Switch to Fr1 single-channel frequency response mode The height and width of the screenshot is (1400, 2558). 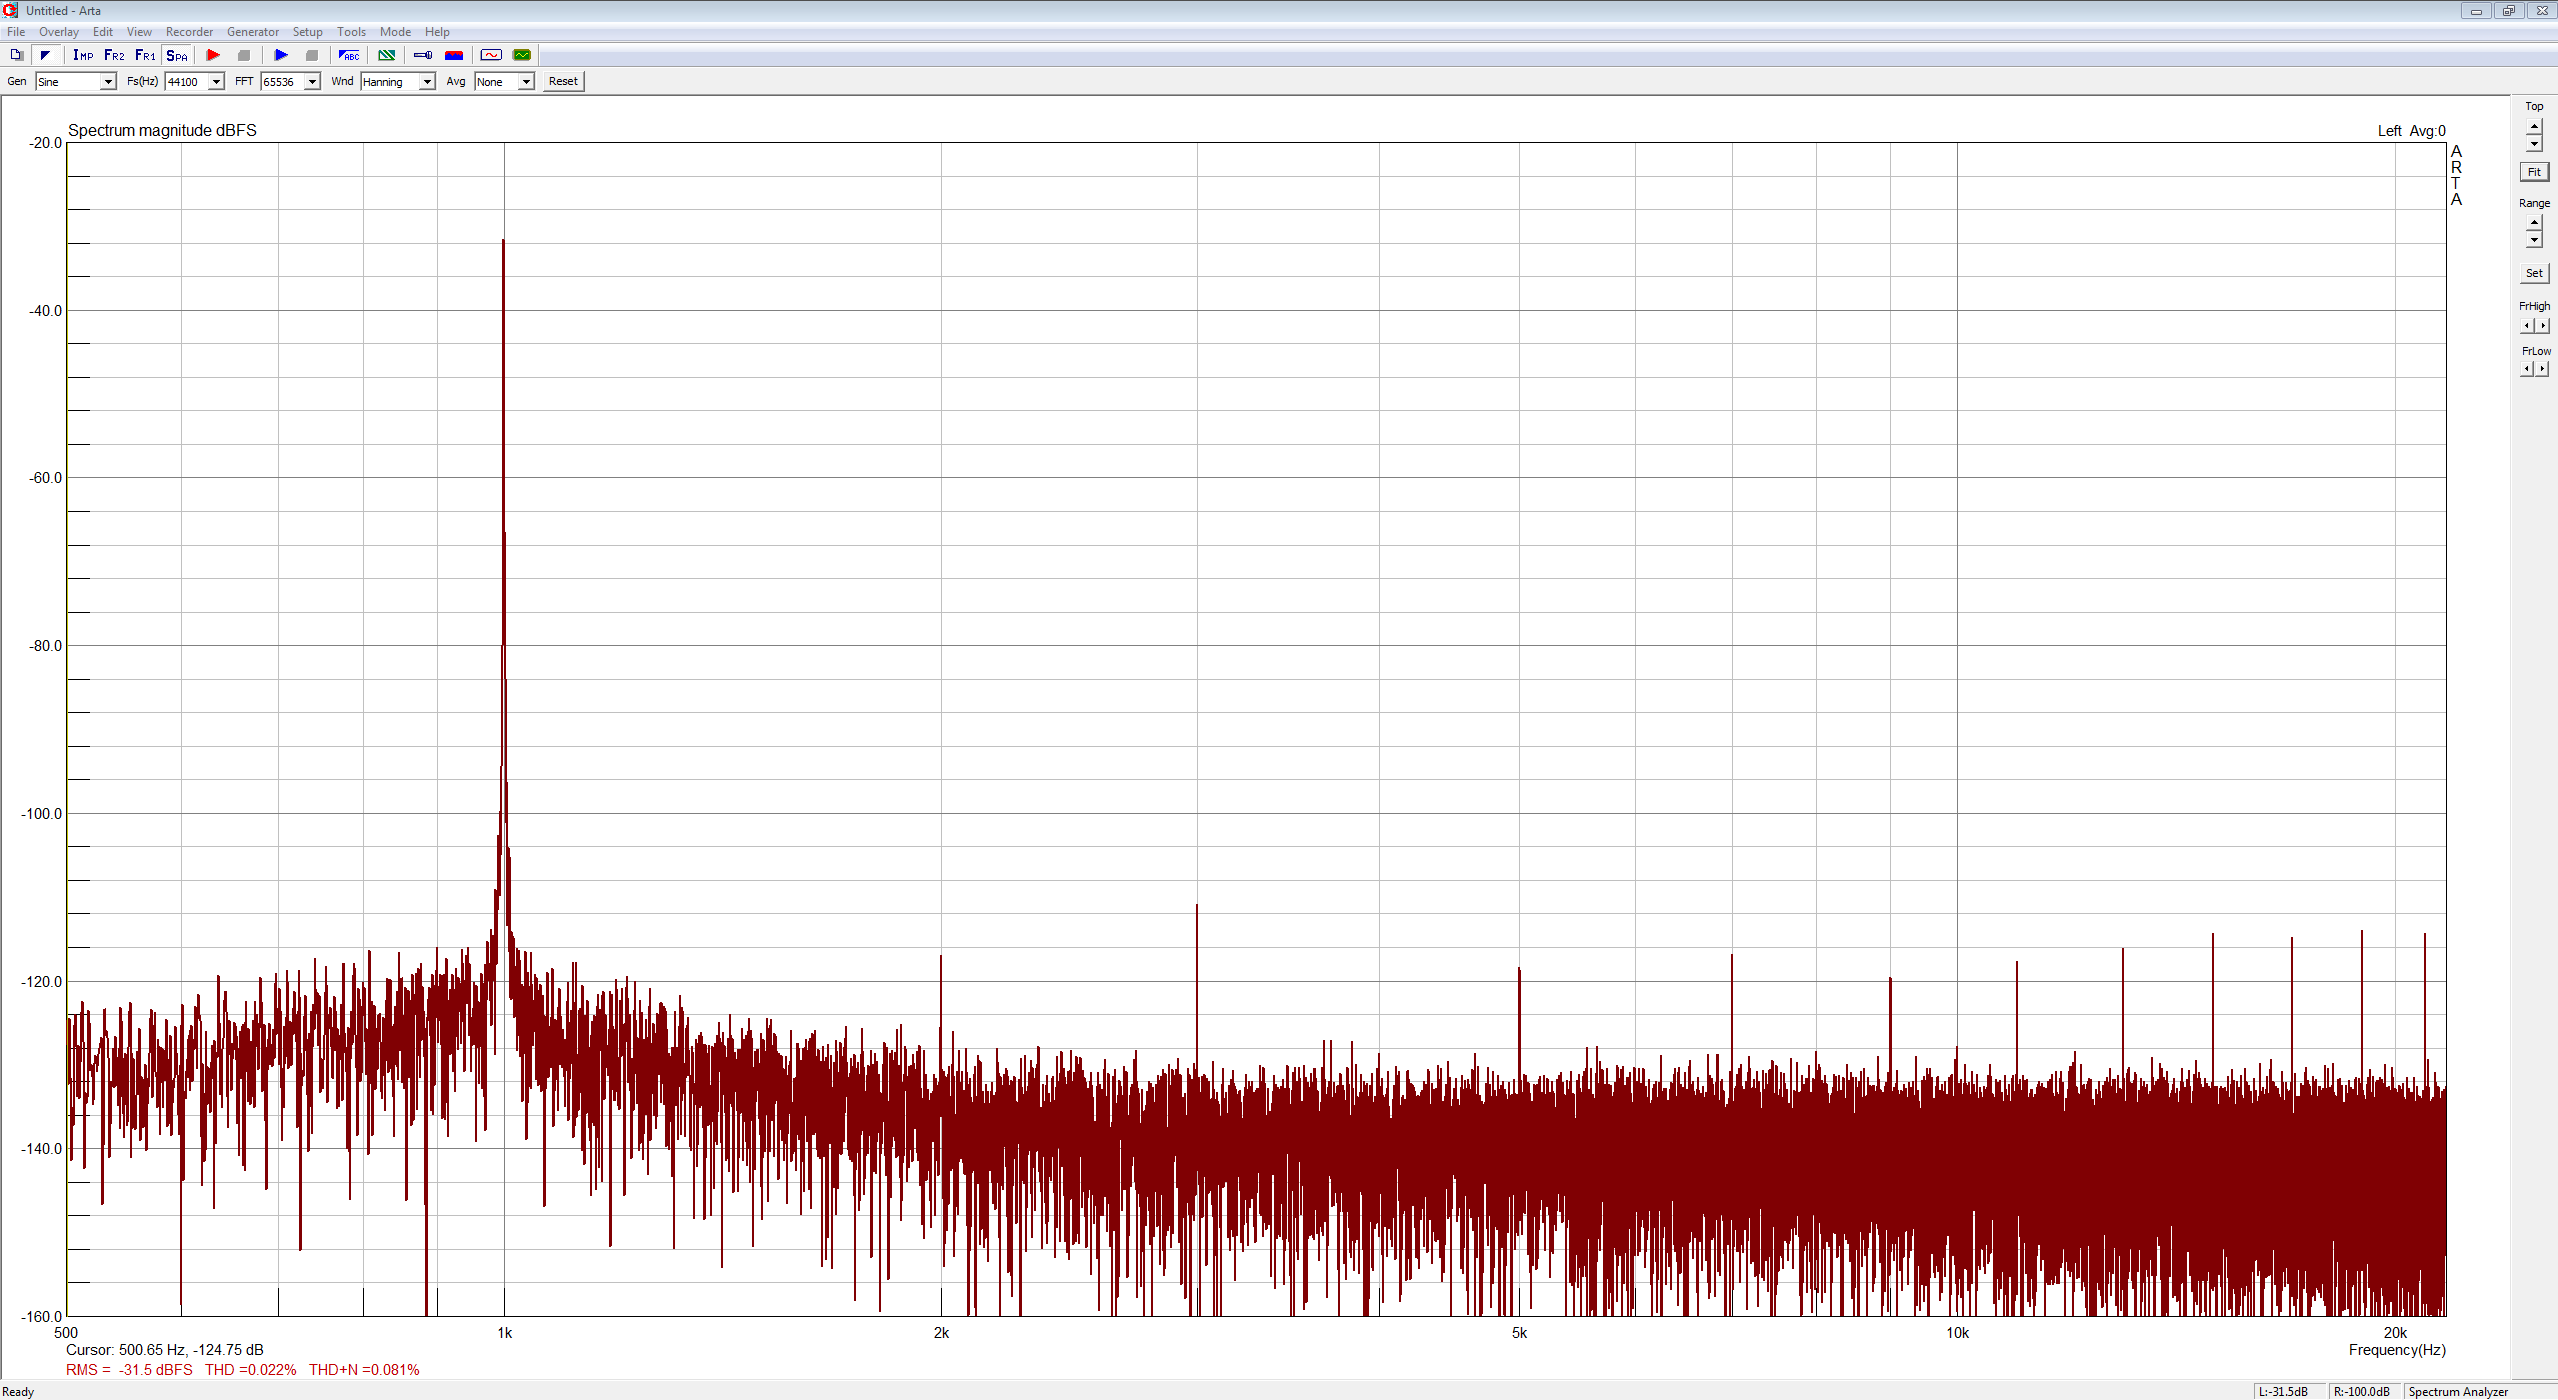click(x=145, y=55)
